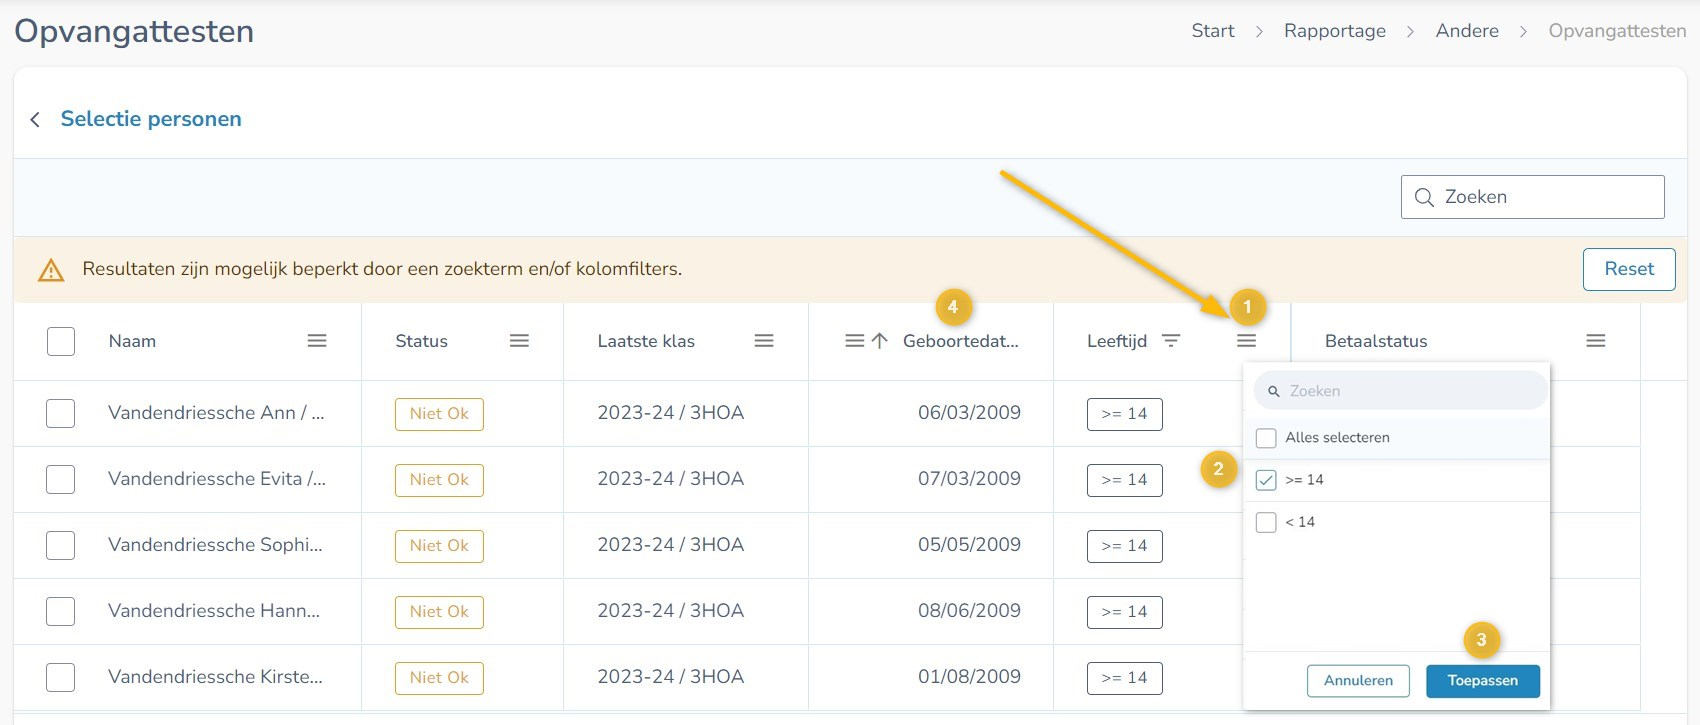Open the Geboortedatum column menu icon

tap(854, 341)
